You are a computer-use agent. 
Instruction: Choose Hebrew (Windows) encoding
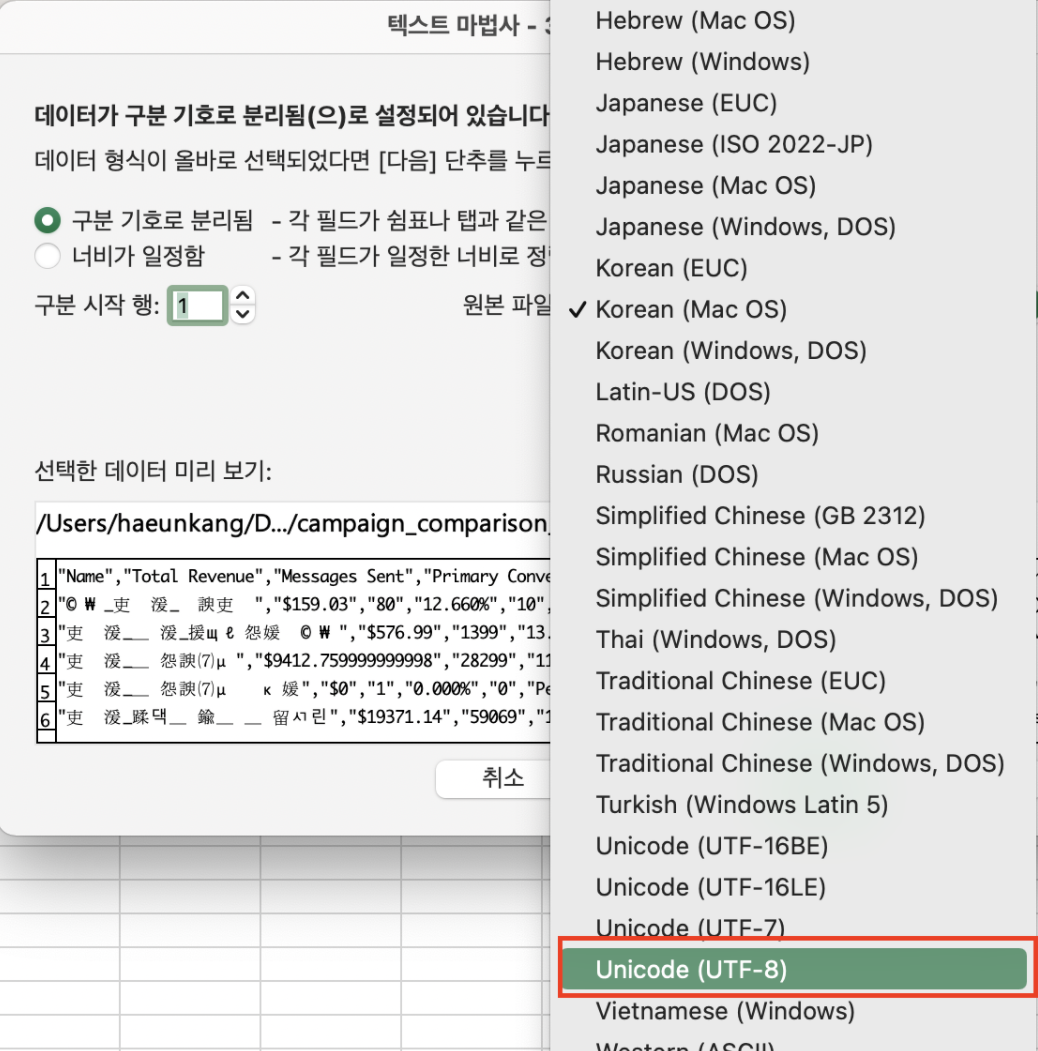coord(793,62)
